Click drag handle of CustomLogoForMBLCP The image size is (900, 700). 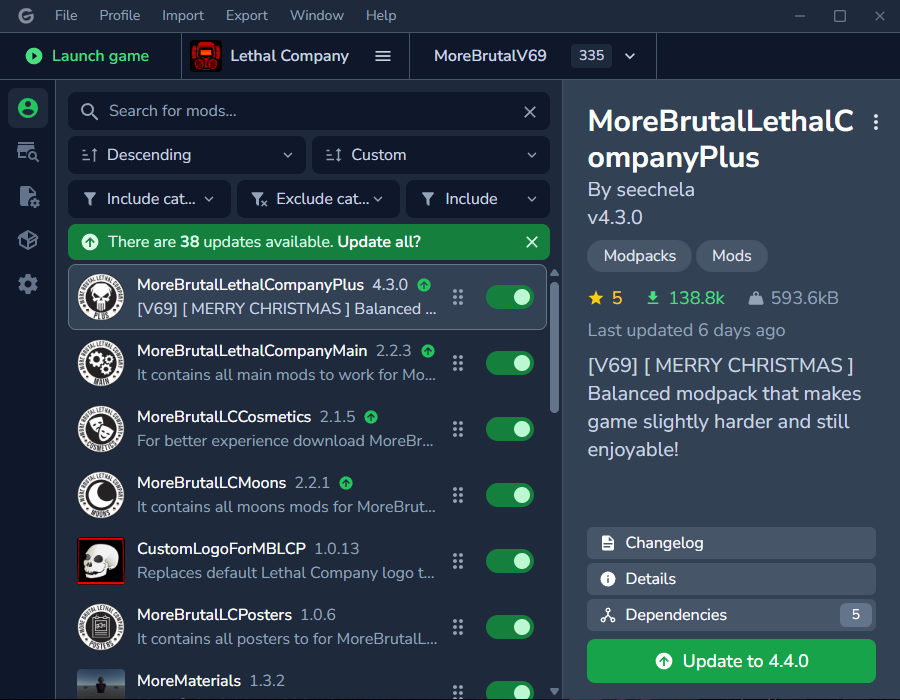click(x=457, y=561)
